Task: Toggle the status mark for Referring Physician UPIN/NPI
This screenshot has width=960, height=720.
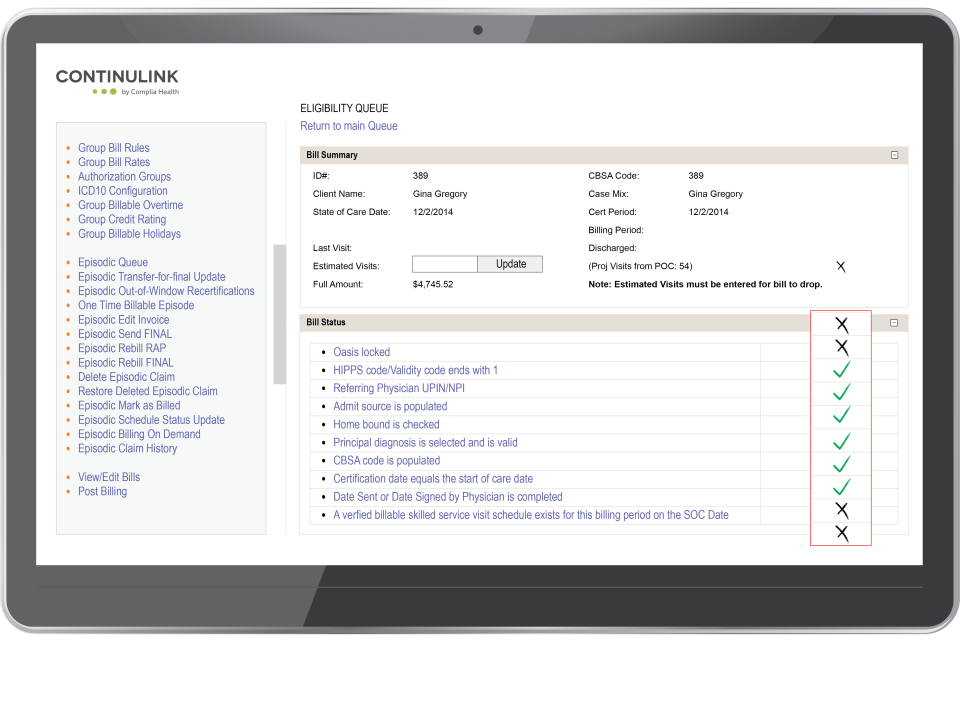Action: pyautogui.click(x=841, y=372)
